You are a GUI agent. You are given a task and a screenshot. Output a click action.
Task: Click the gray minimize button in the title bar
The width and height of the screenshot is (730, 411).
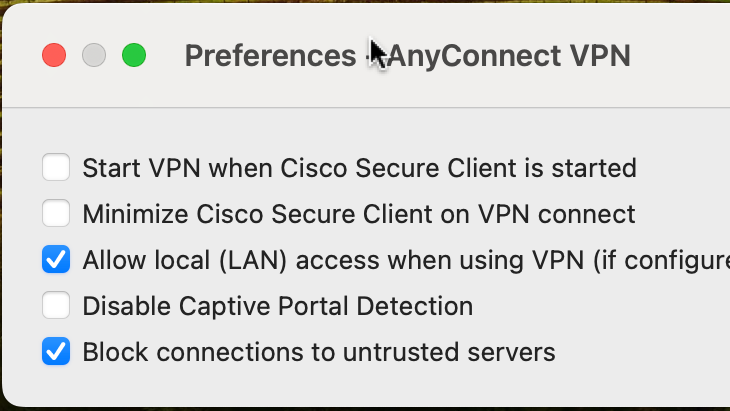(93, 55)
